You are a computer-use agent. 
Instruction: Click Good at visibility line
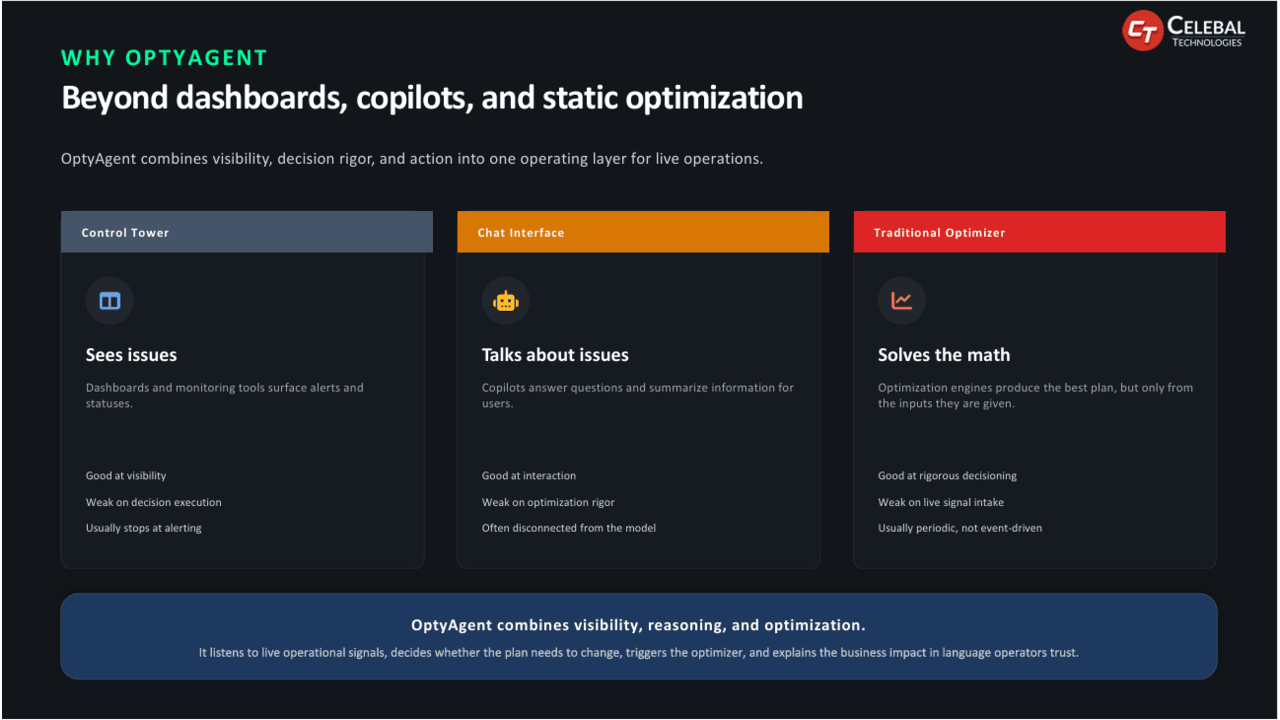[126, 476]
